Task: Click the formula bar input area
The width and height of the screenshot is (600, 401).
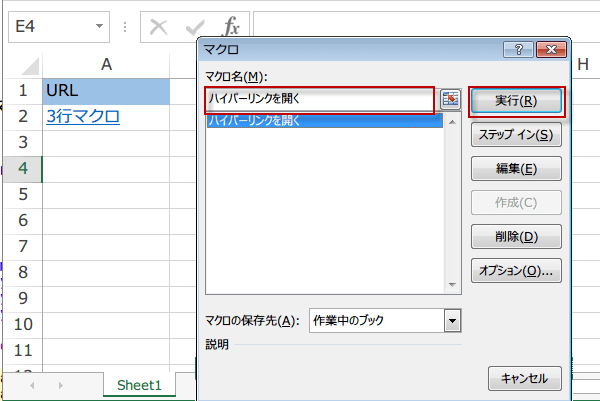Action: [426, 24]
